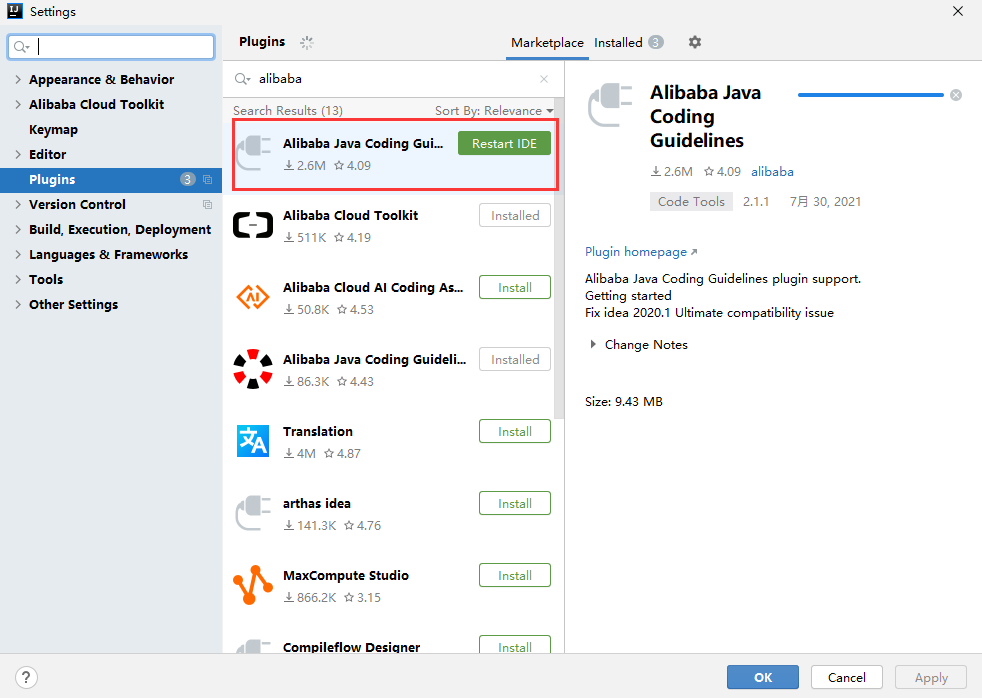
Task: Click the copy icon beside Version Control
Action: pyautogui.click(x=207, y=205)
